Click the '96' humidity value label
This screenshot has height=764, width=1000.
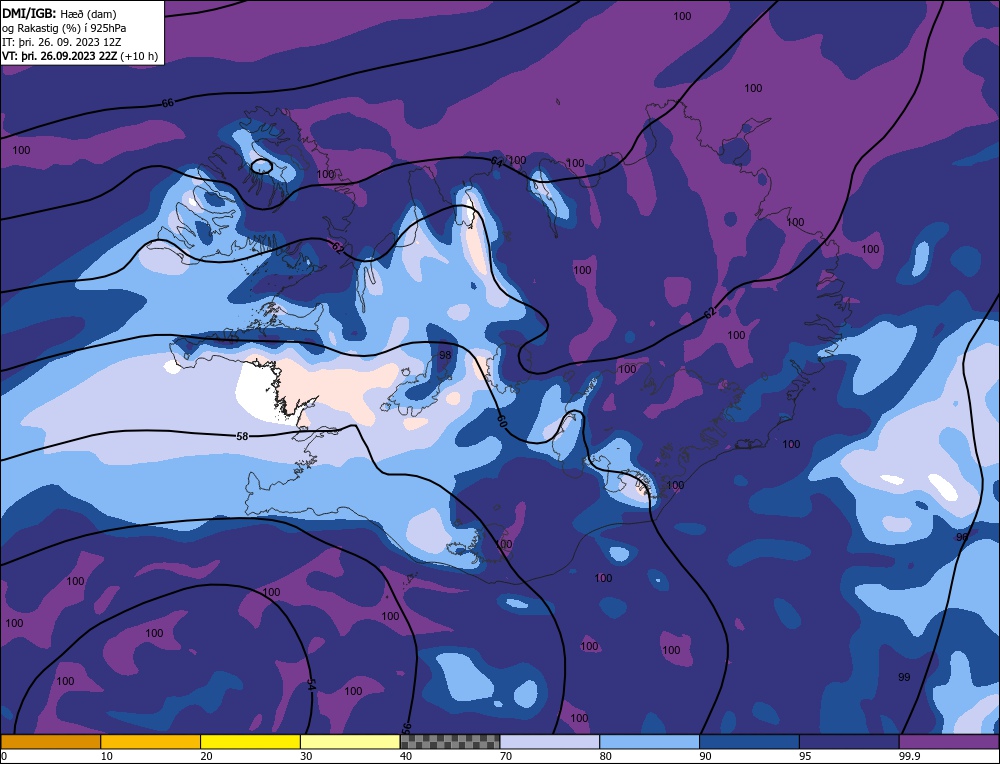[962, 538]
